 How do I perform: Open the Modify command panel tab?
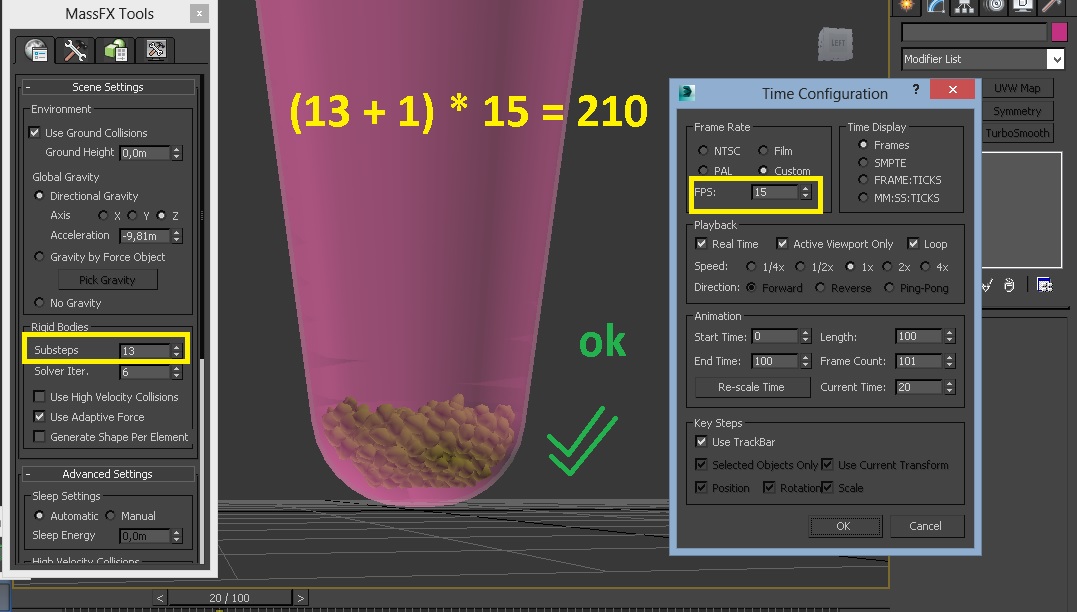click(936, 6)
